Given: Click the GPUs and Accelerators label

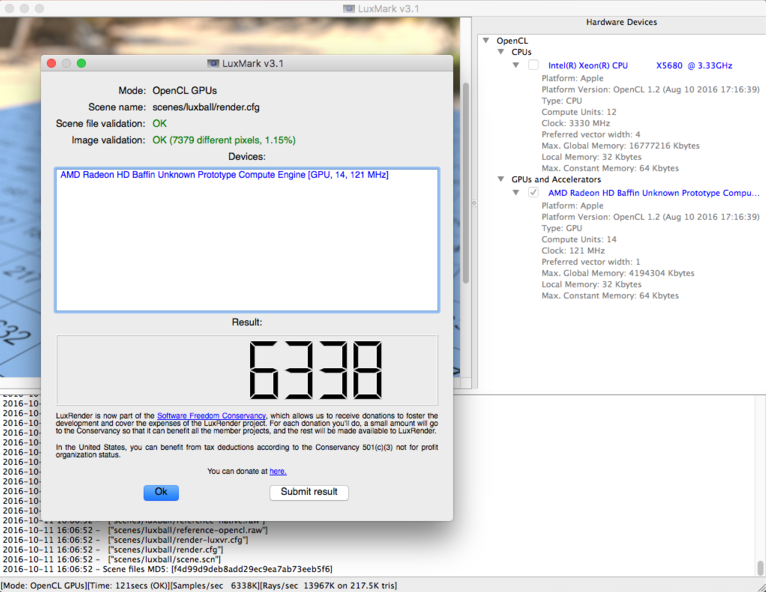Looking at the screenshot, I should [x=556, y=179].
